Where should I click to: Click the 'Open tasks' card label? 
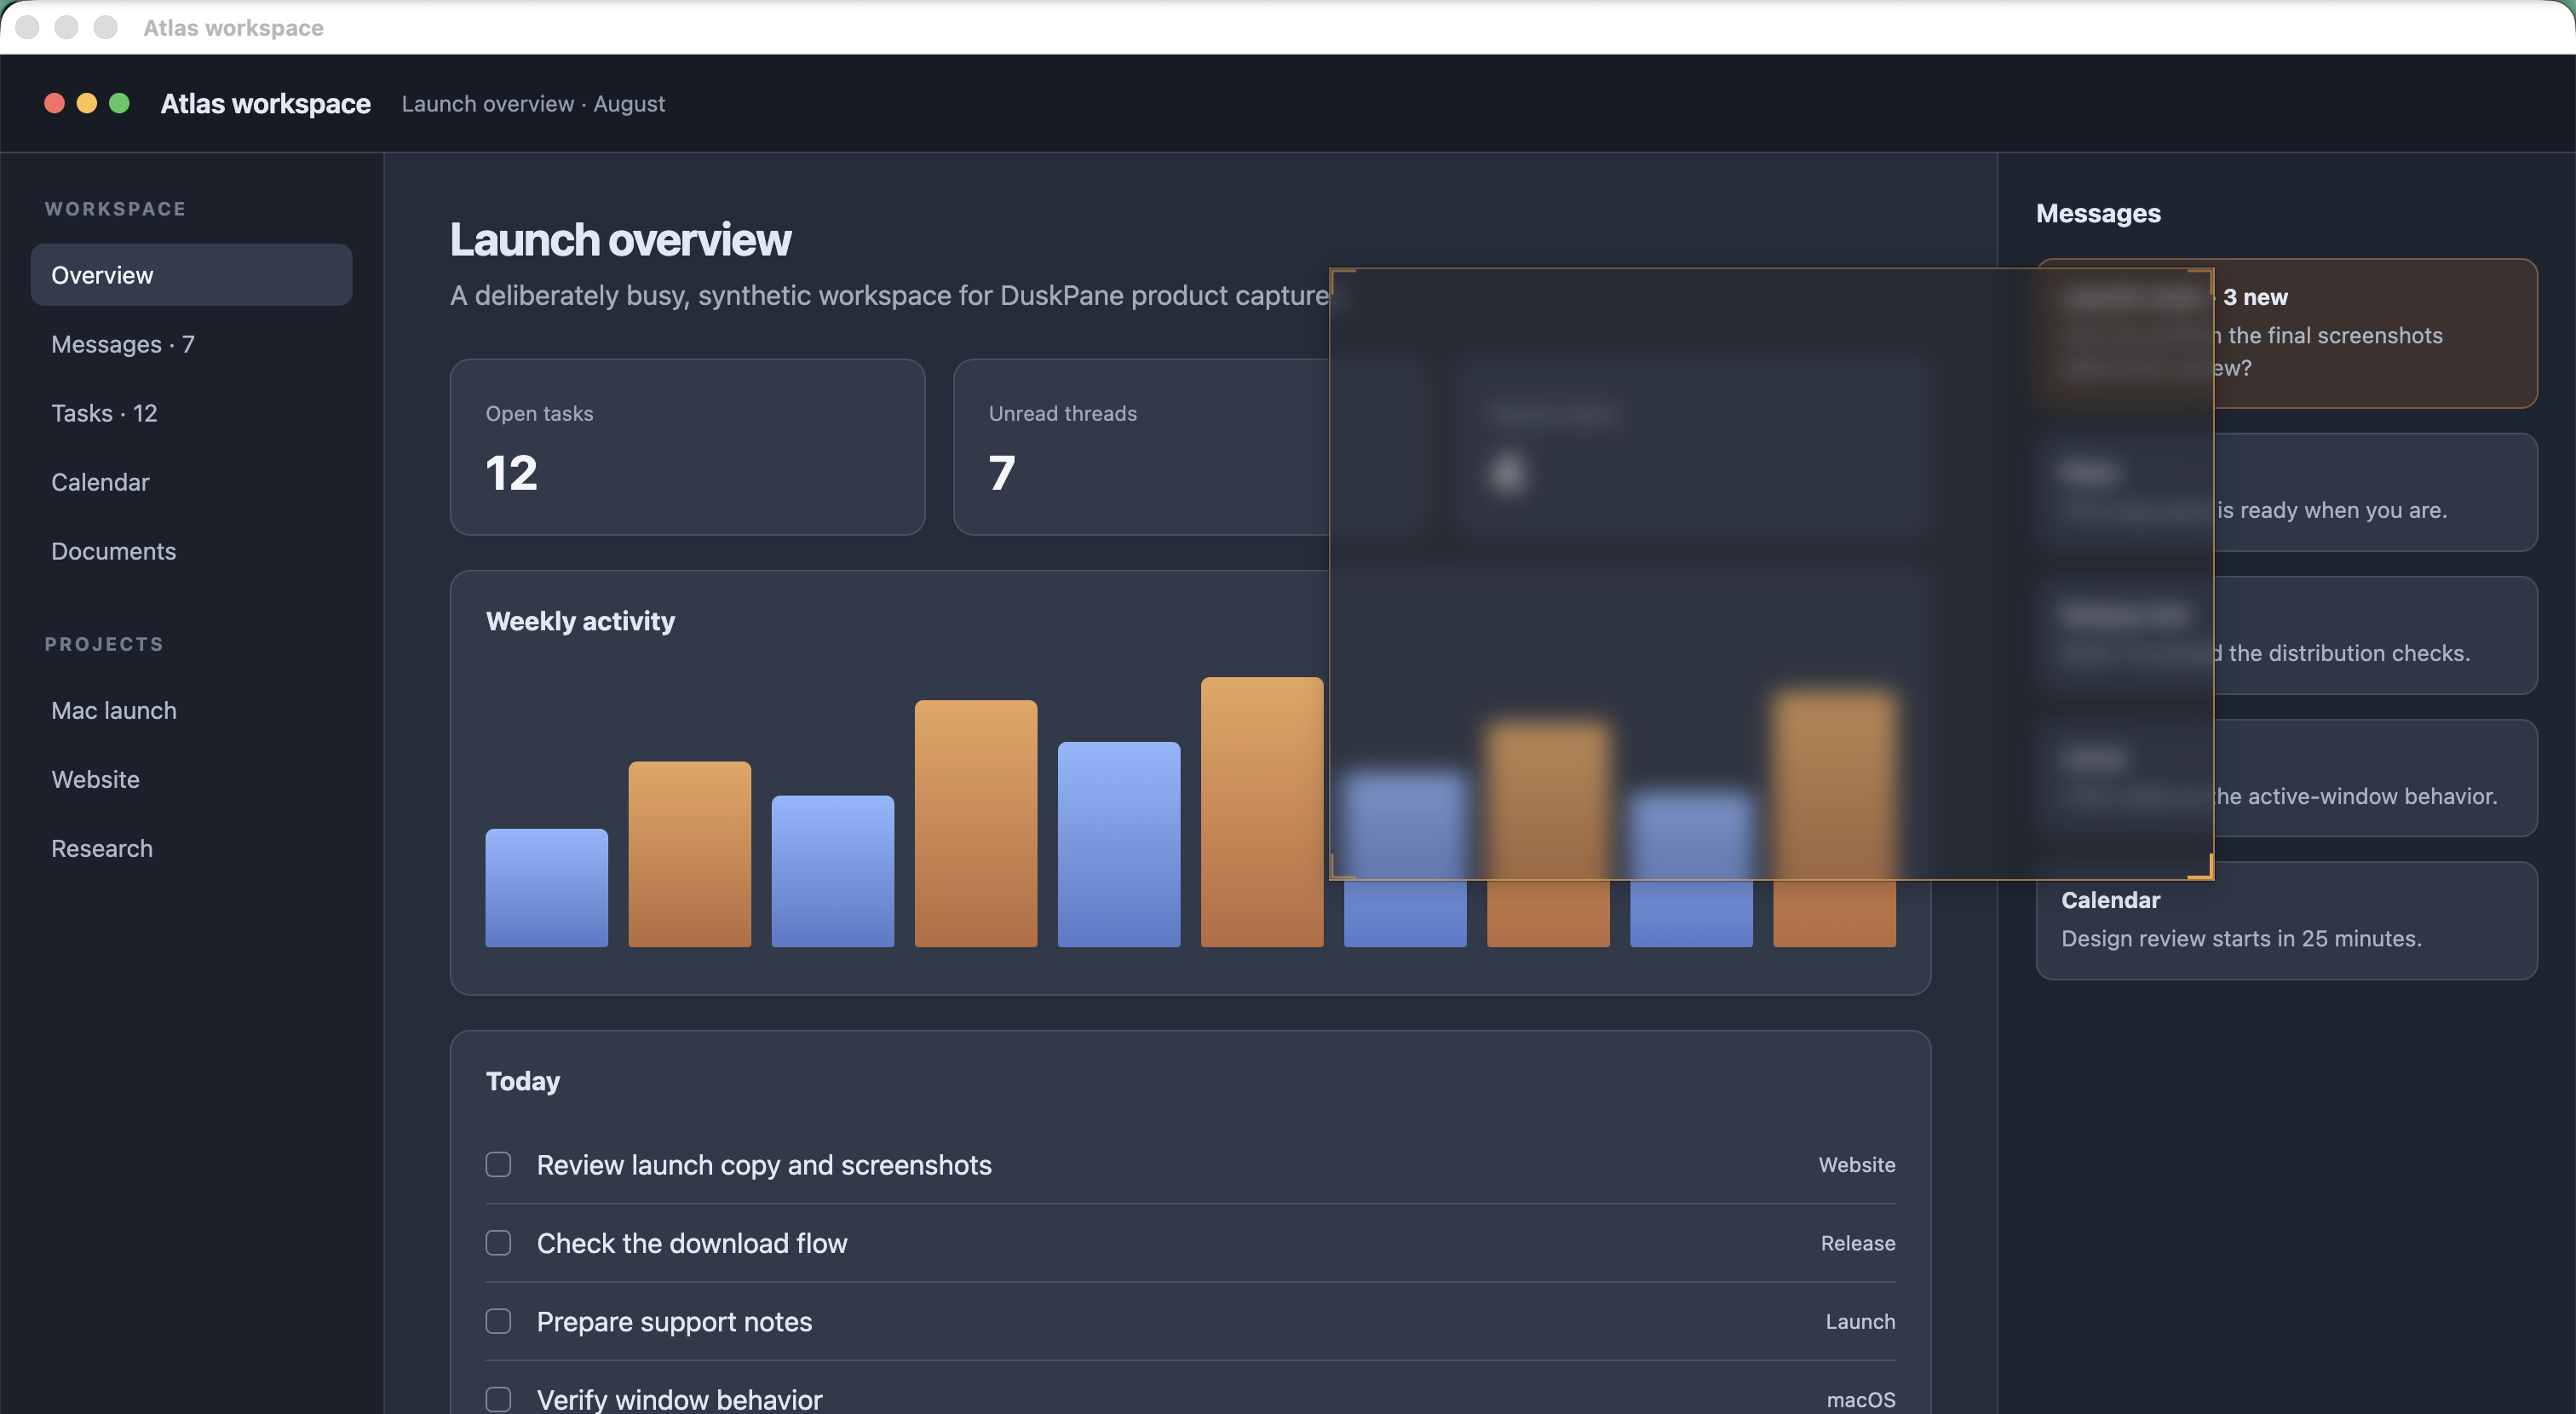pyautogui.click(x=539, y=414)
